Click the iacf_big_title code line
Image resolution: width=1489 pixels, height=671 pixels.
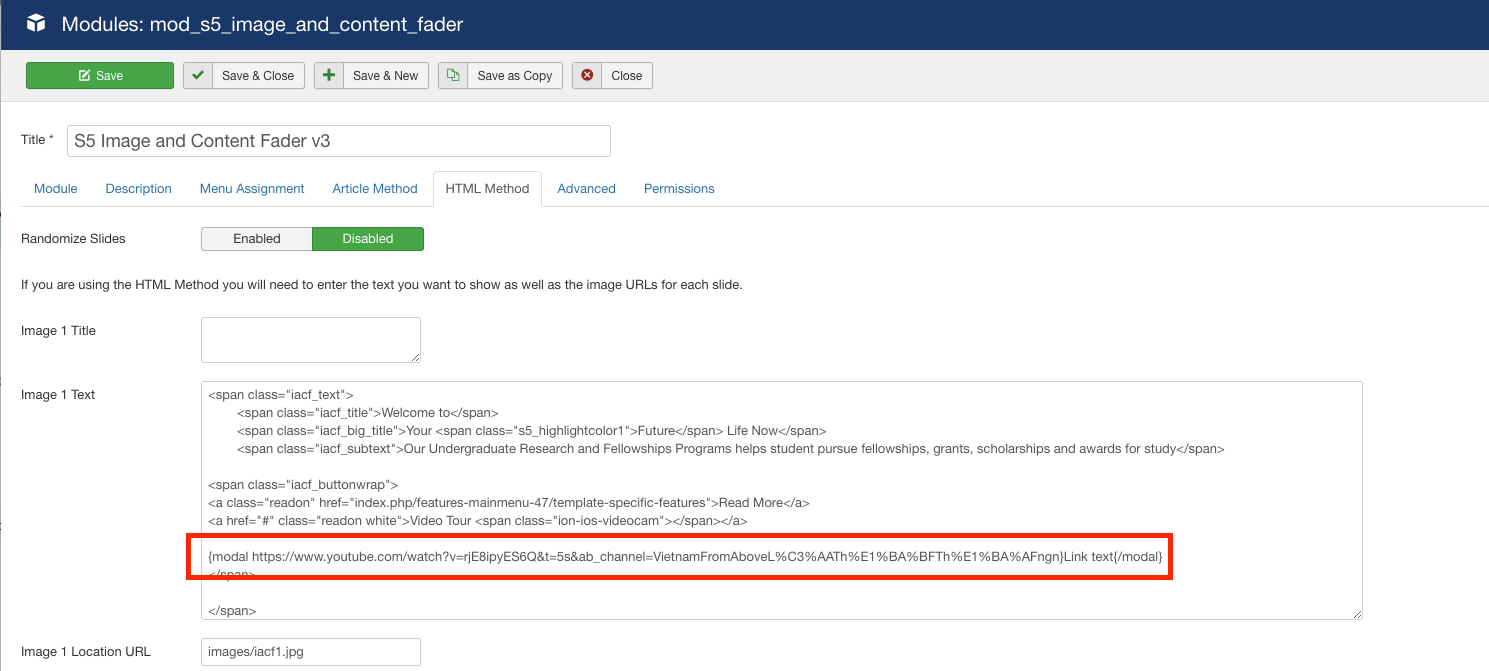pyautogui.click(x=532, y=430)
